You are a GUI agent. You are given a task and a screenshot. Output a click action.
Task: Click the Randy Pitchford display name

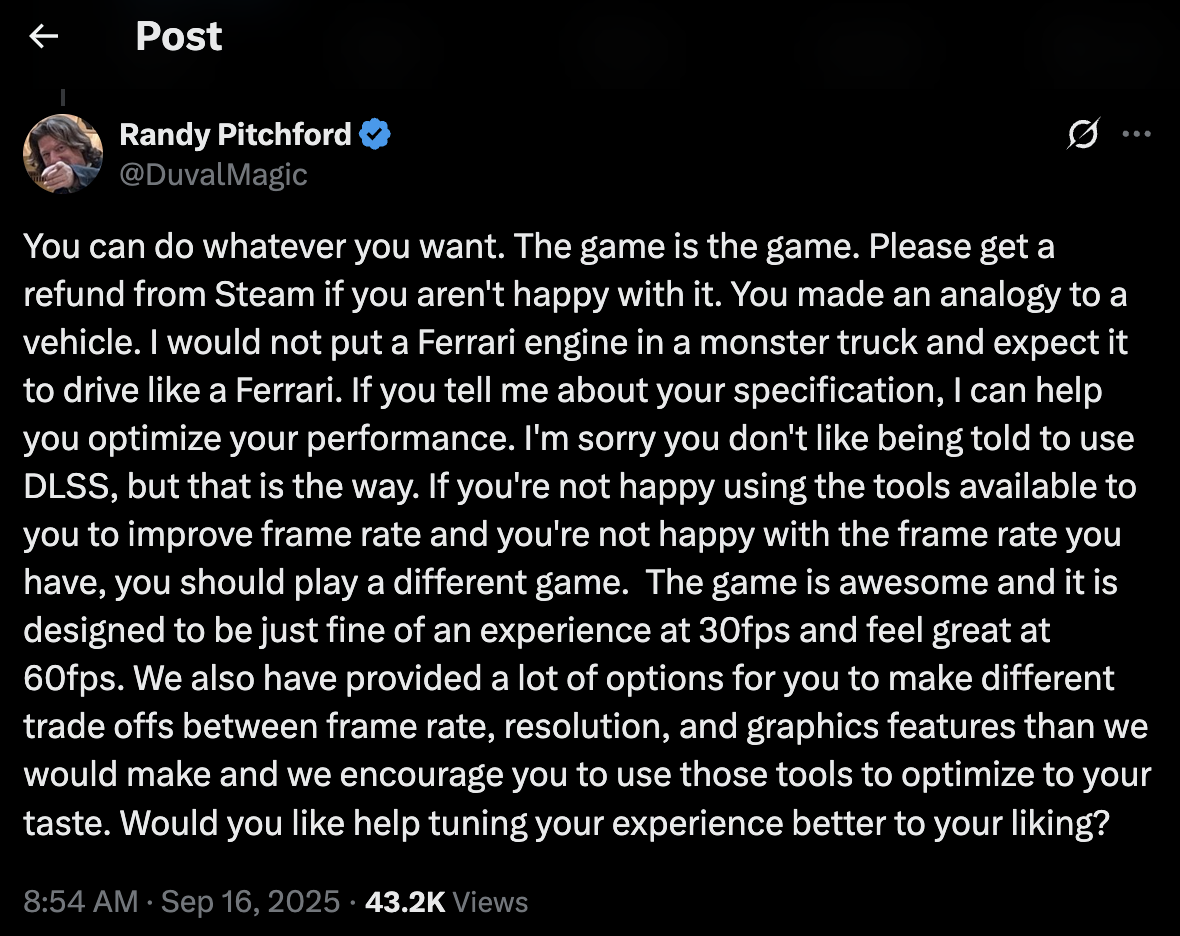click(x=235, y=135)
